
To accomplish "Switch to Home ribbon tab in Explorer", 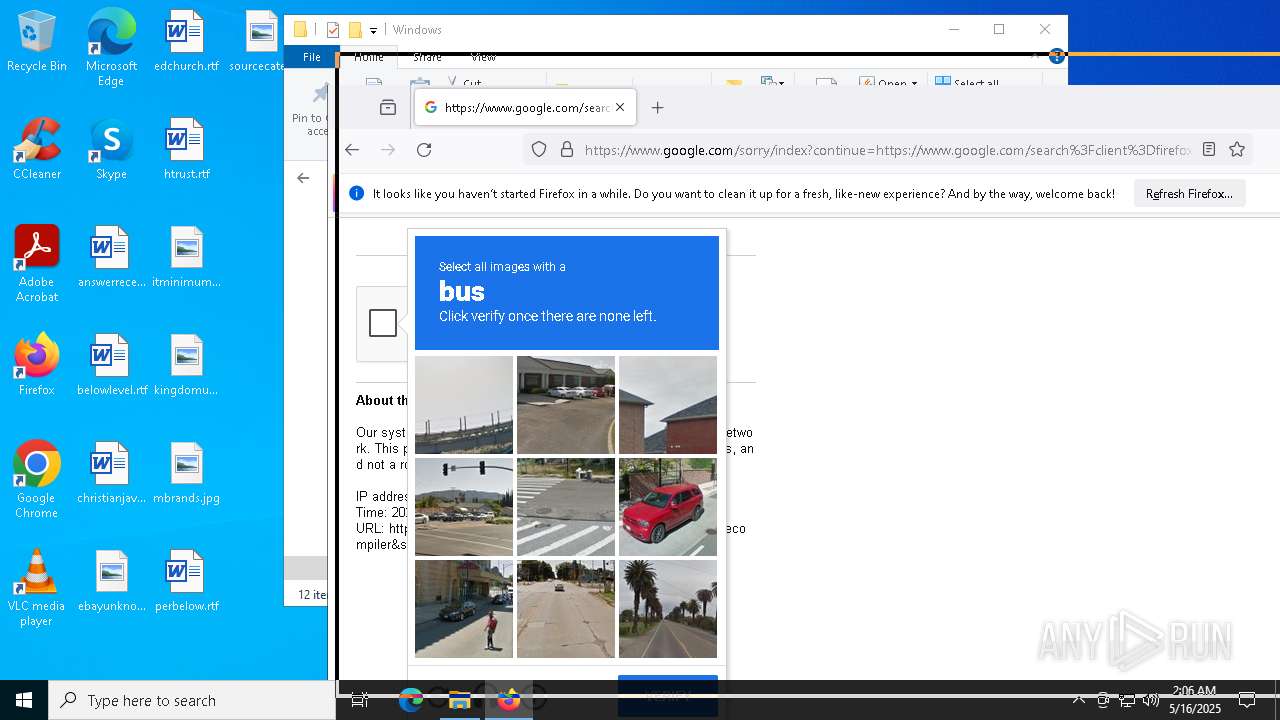I will coord(368,57).
